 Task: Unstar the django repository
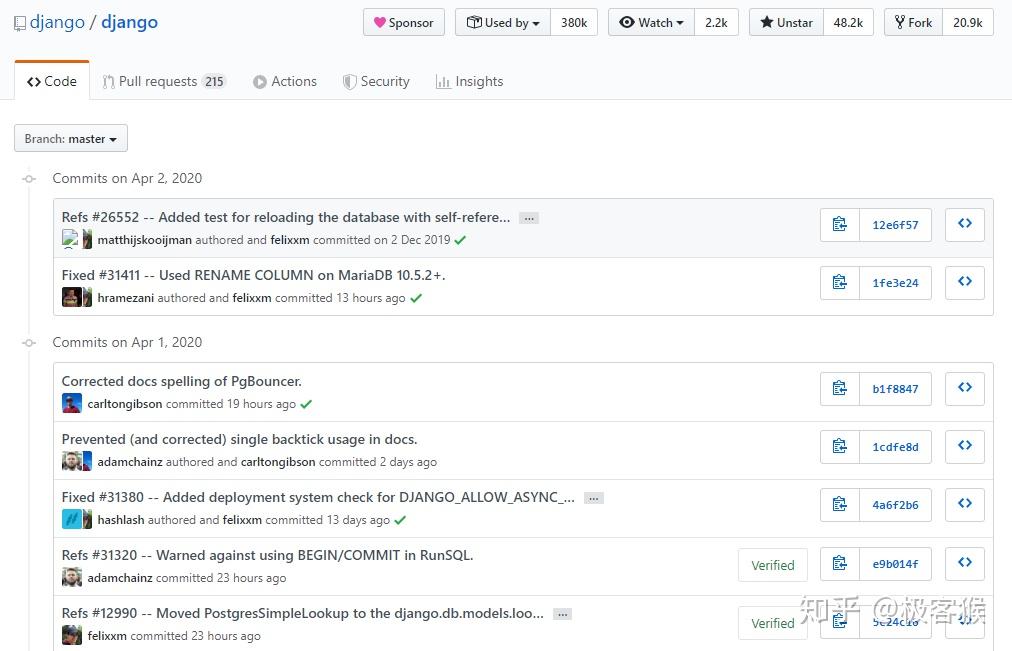pos(786,22)
